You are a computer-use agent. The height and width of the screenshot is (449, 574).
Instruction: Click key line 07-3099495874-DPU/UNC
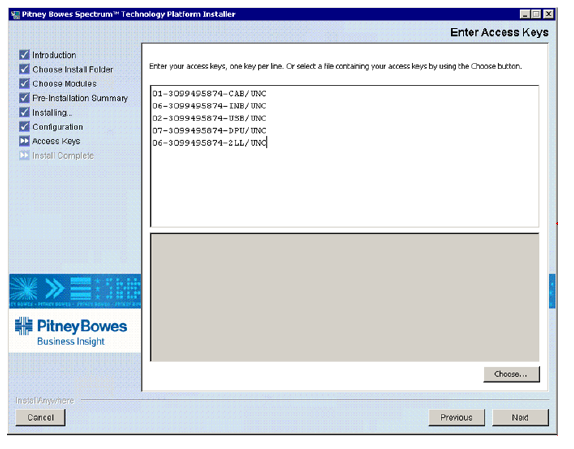[209, 131]
